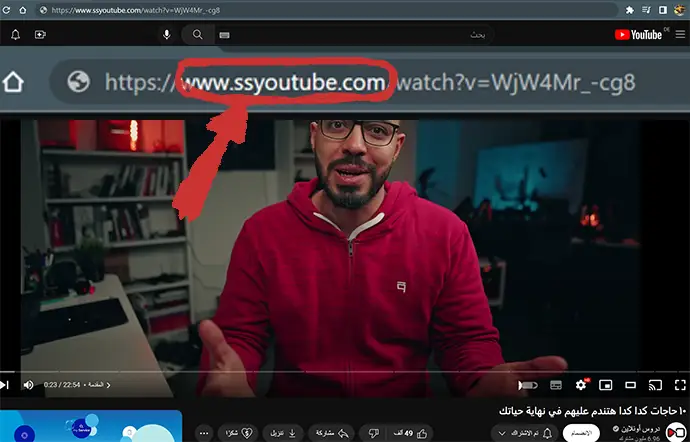The width and height of the screenshot is (690, 442).
Task: Seek using the video progress bar
Action: tap(345, 372)
